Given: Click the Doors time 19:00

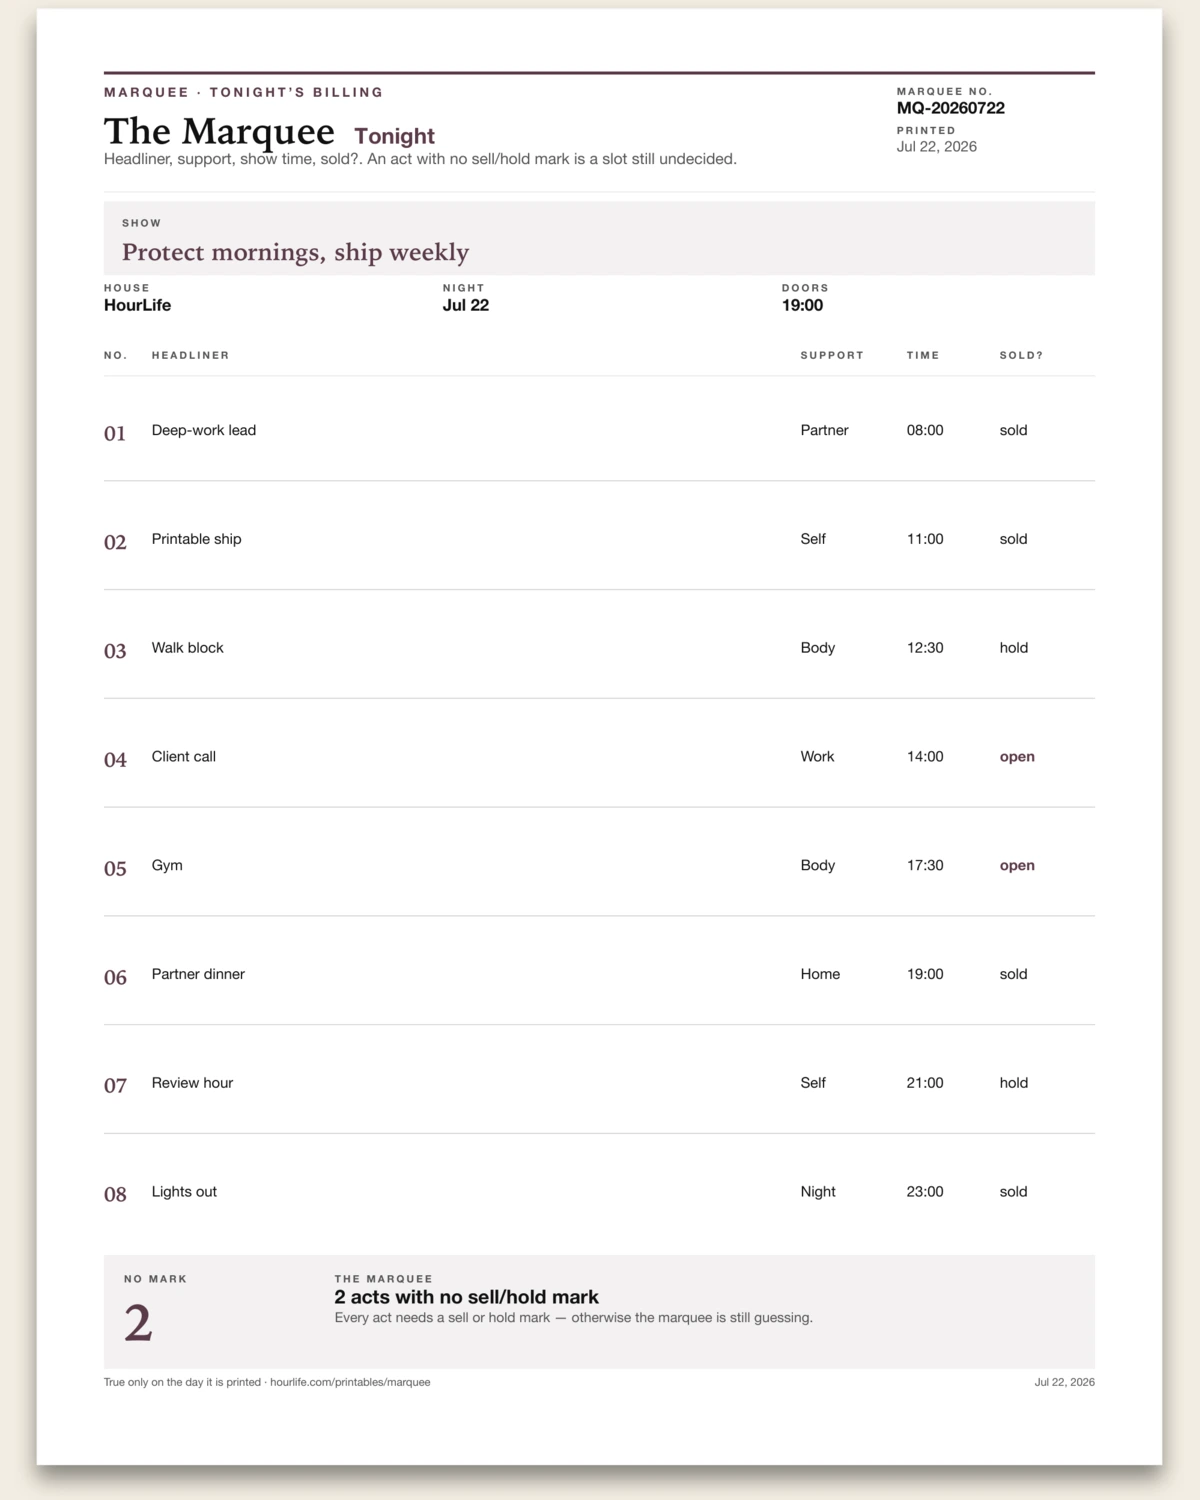Looking at the screenshot, I should coord(802,305).
